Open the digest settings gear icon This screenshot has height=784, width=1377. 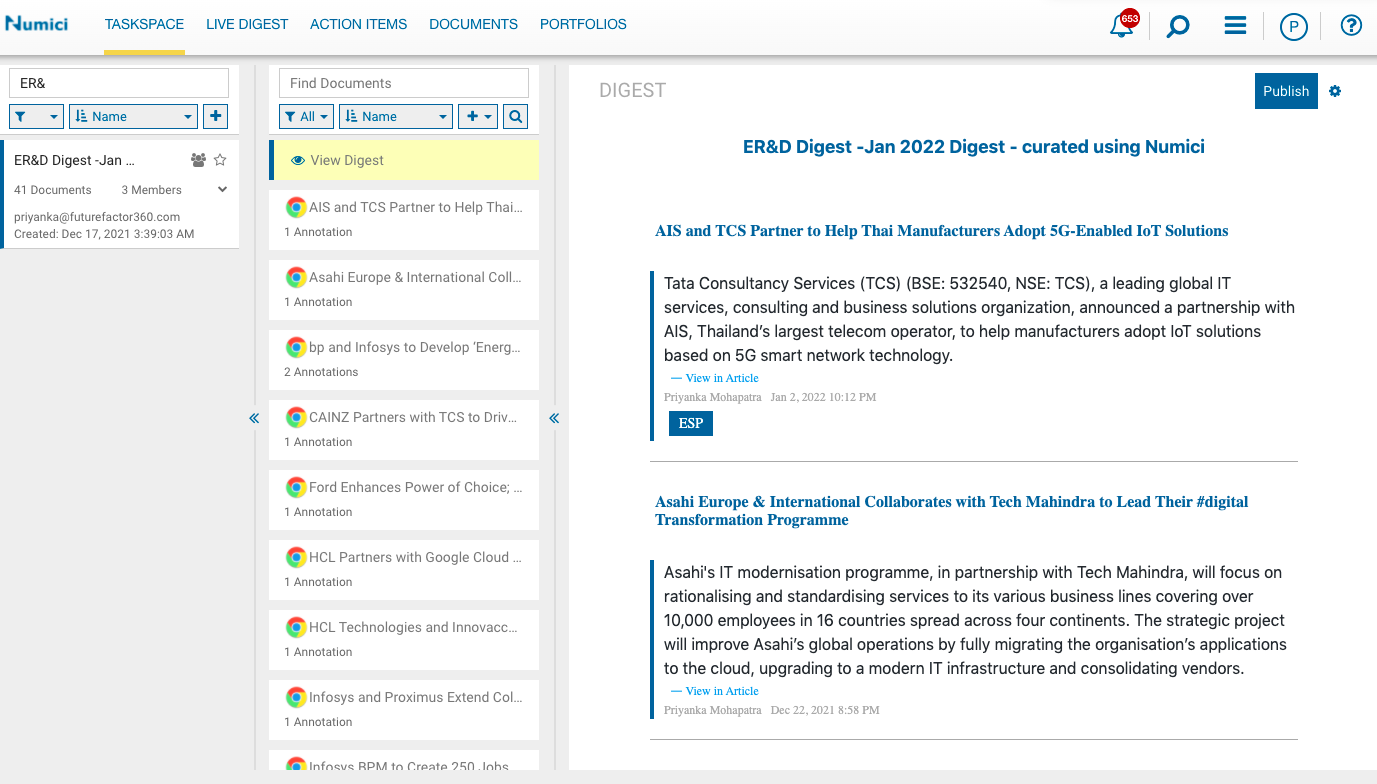pos(1335,91)
